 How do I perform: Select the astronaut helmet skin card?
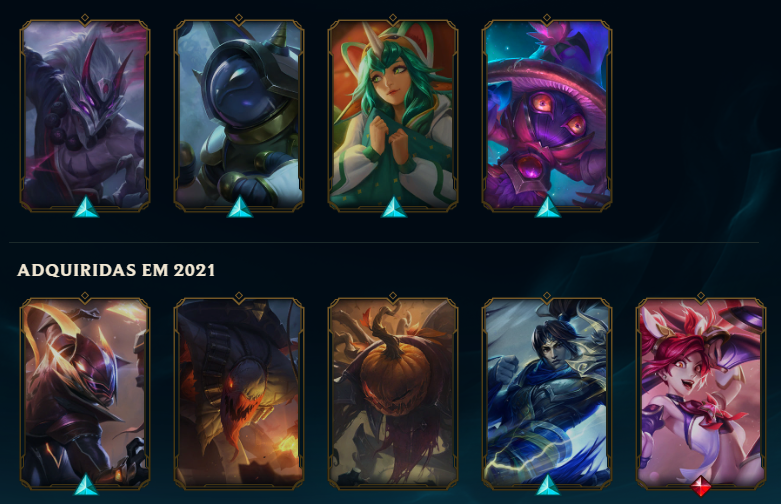coord(239,116)
